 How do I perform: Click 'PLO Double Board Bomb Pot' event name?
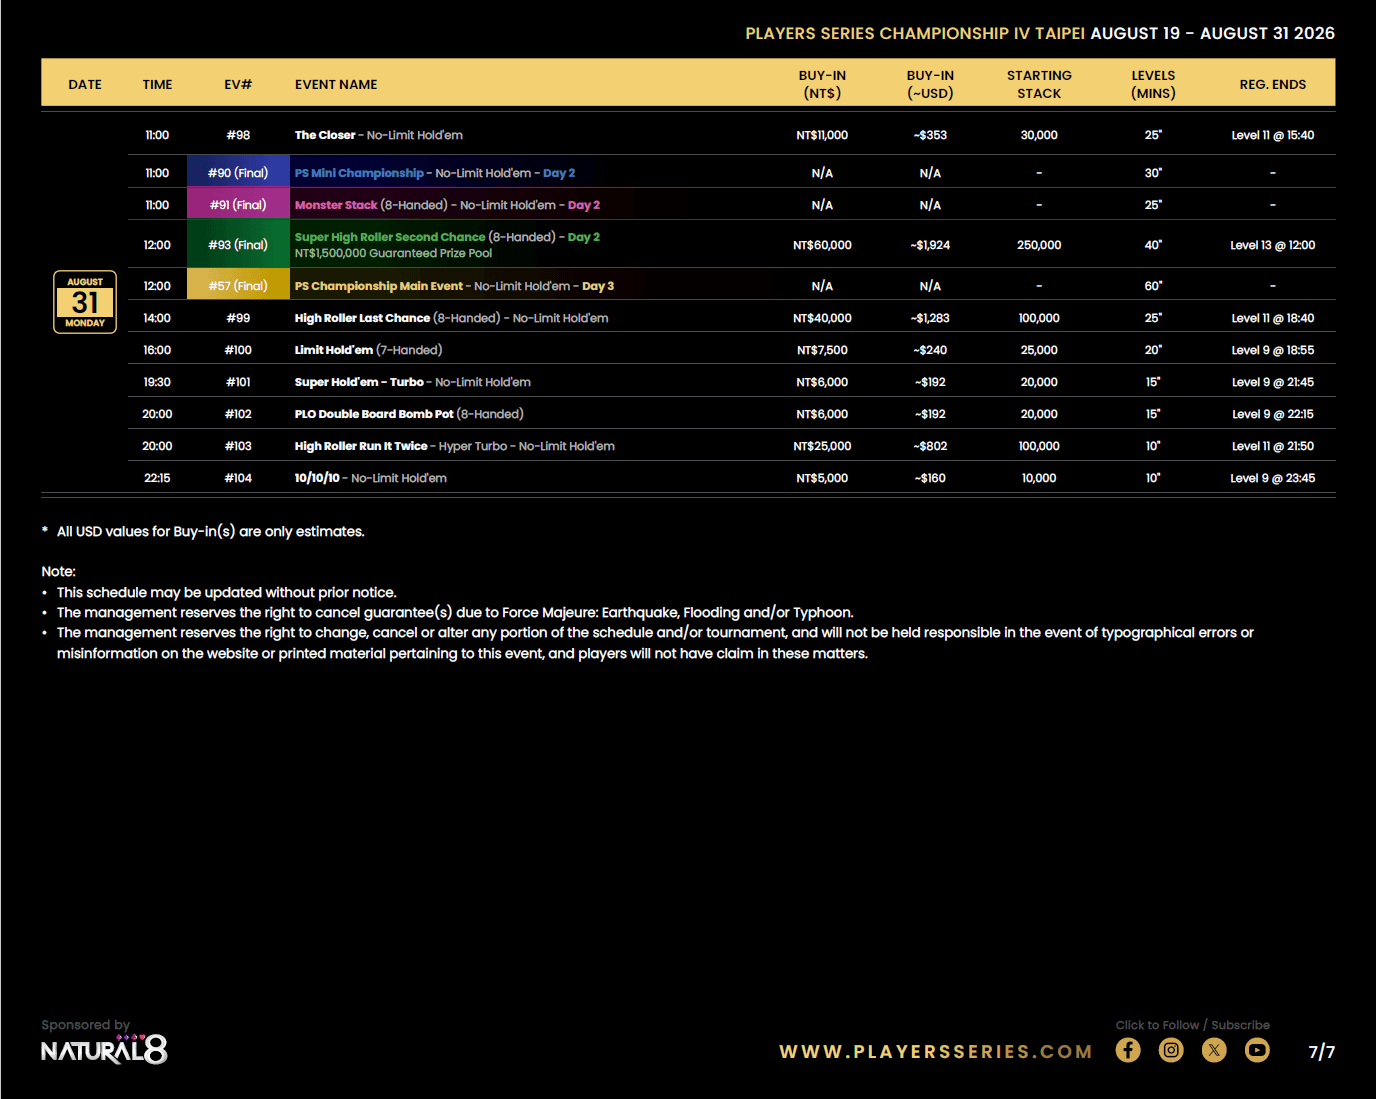pos(374,414)
